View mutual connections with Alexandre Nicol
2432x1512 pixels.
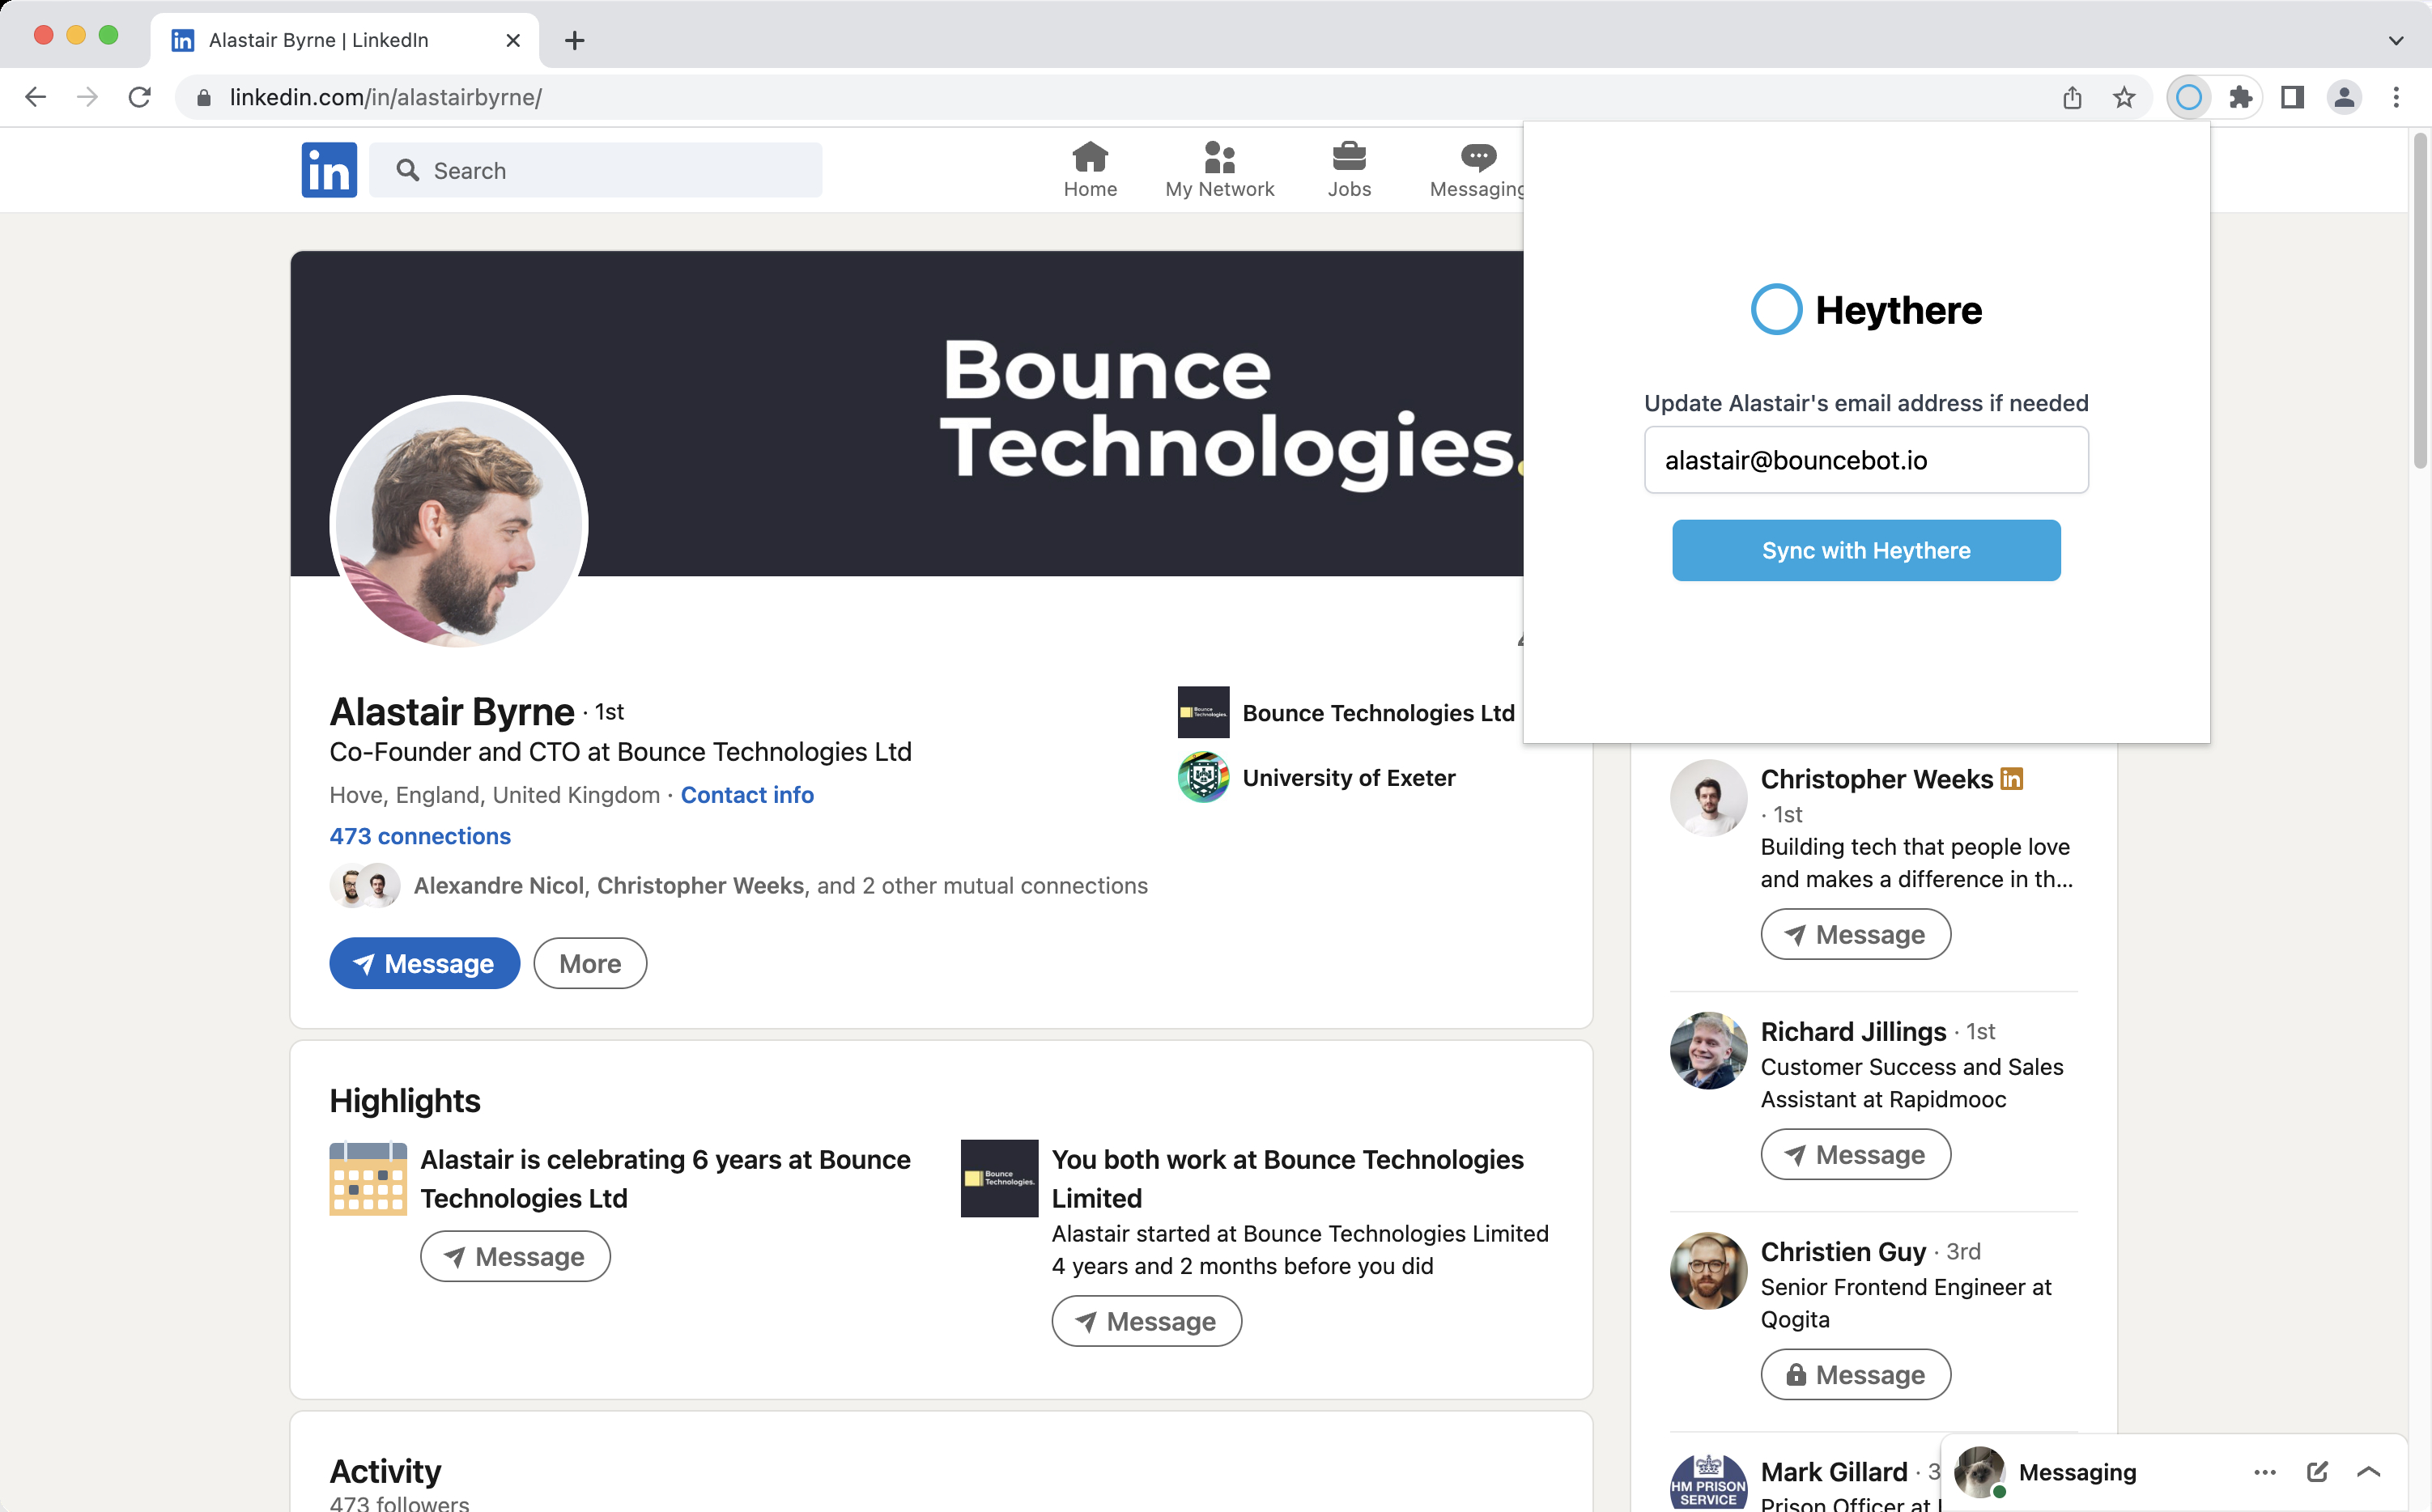pos(780,886)
